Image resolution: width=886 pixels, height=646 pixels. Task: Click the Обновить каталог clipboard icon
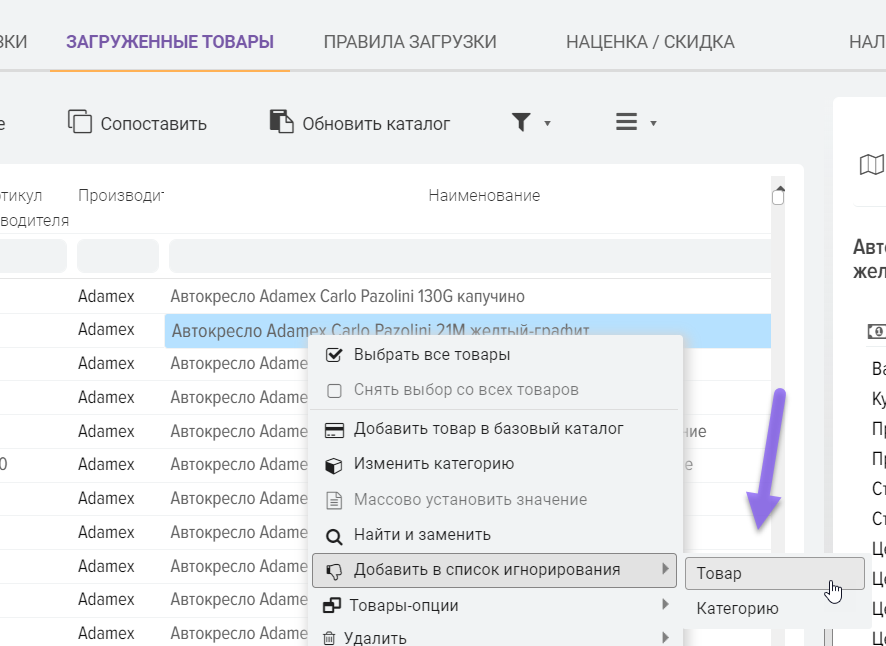point(281,122)
